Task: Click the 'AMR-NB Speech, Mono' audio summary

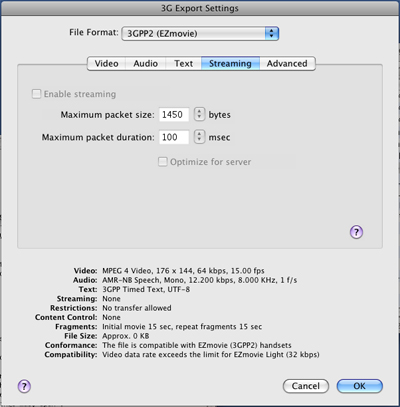Action: [199, 280]
